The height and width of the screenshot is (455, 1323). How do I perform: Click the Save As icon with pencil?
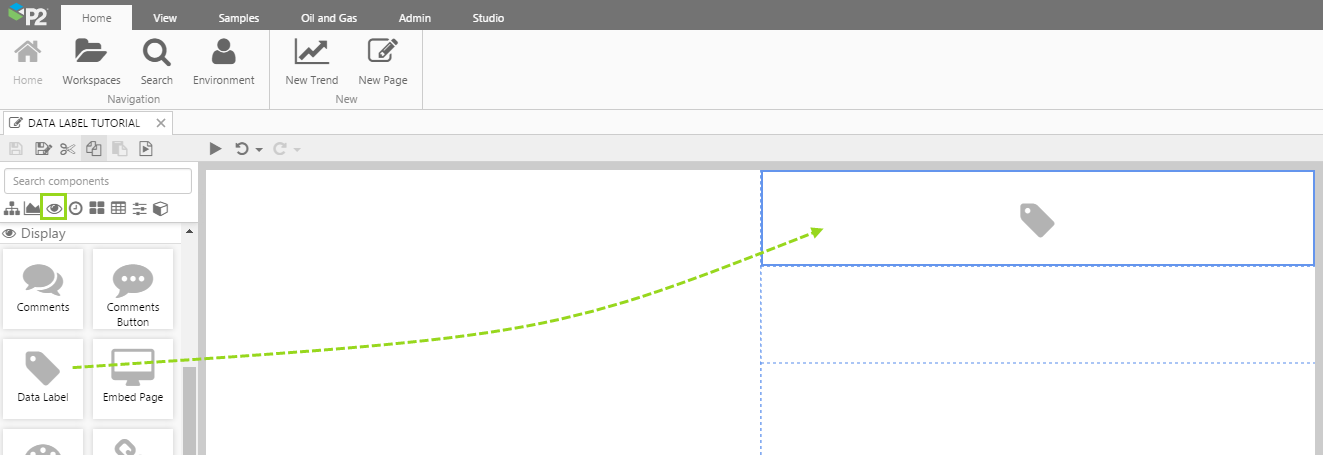point(42,149)
